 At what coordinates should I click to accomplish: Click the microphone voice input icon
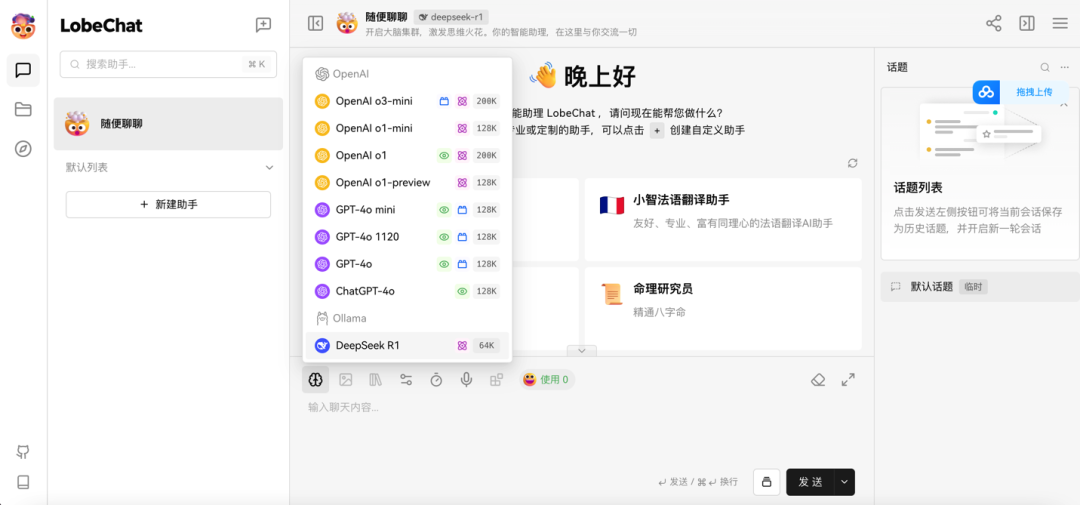[466, 379]
